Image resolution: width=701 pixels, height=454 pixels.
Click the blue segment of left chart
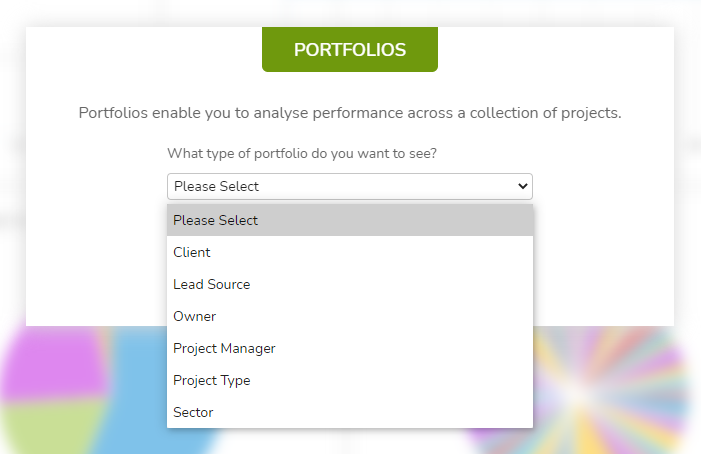click(136, 393)
